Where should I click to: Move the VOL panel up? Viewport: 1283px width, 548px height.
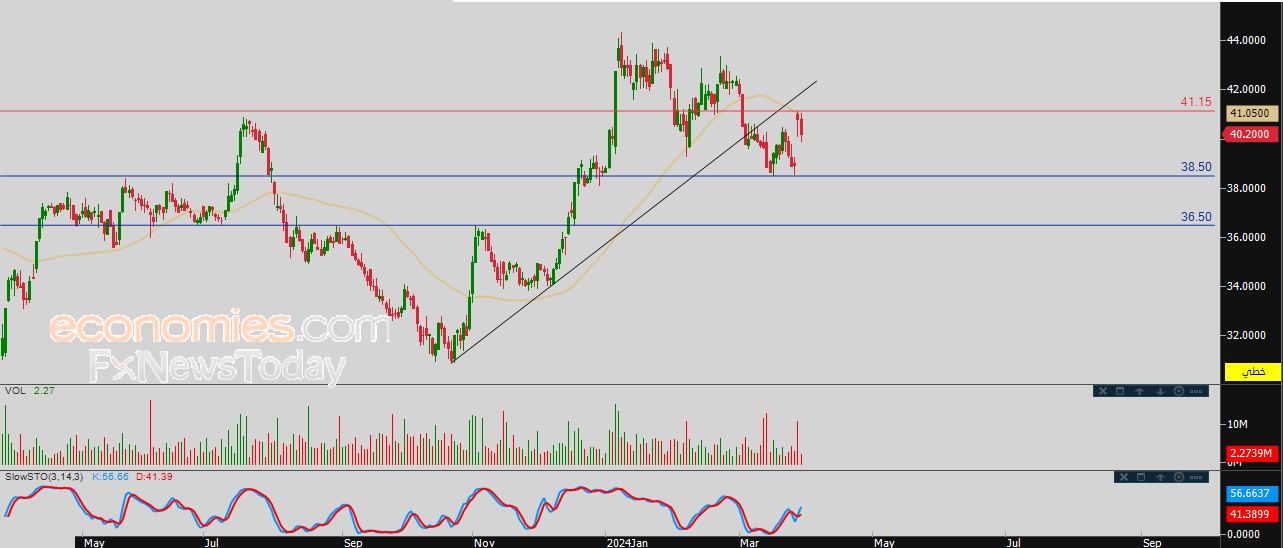click(x=1139, y=391)
